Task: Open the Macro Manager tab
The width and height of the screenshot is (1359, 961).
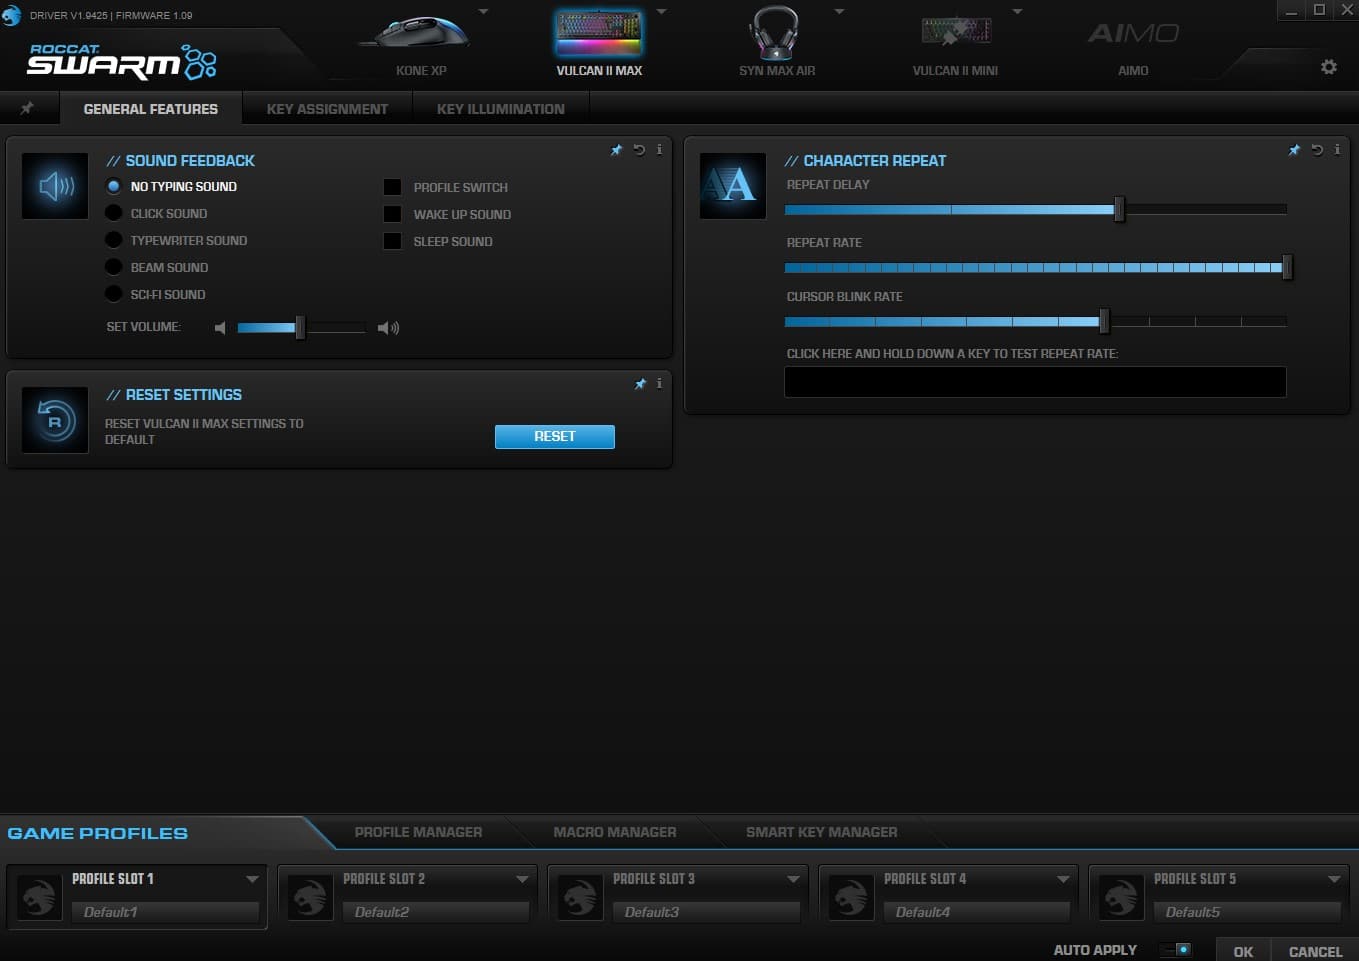Action: coord(614,832)
